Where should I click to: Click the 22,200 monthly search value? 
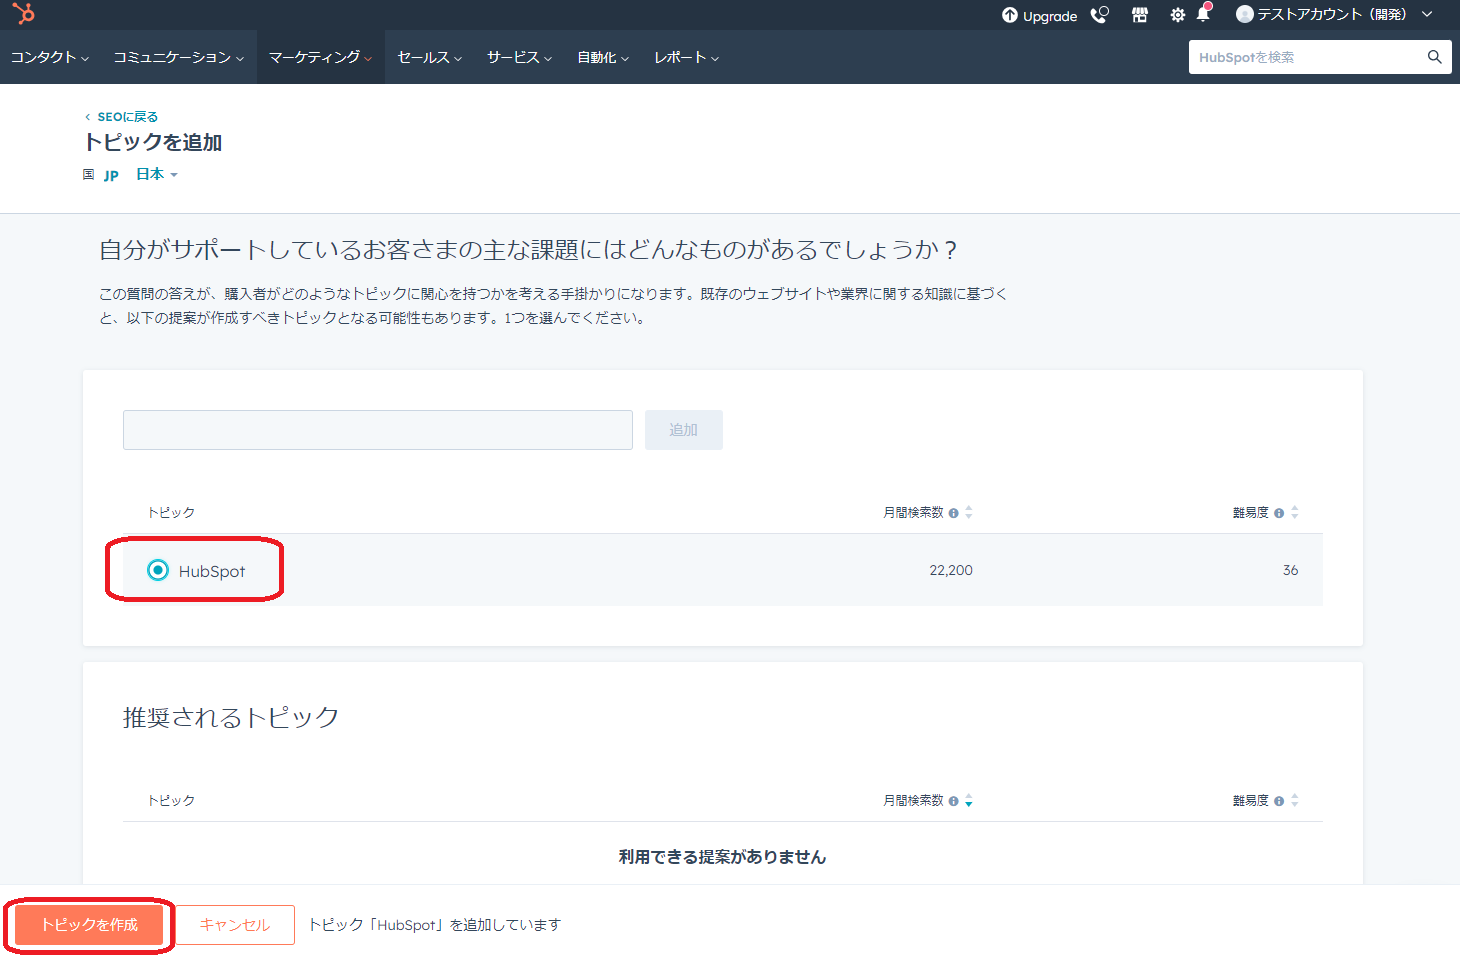coord(951,570)
